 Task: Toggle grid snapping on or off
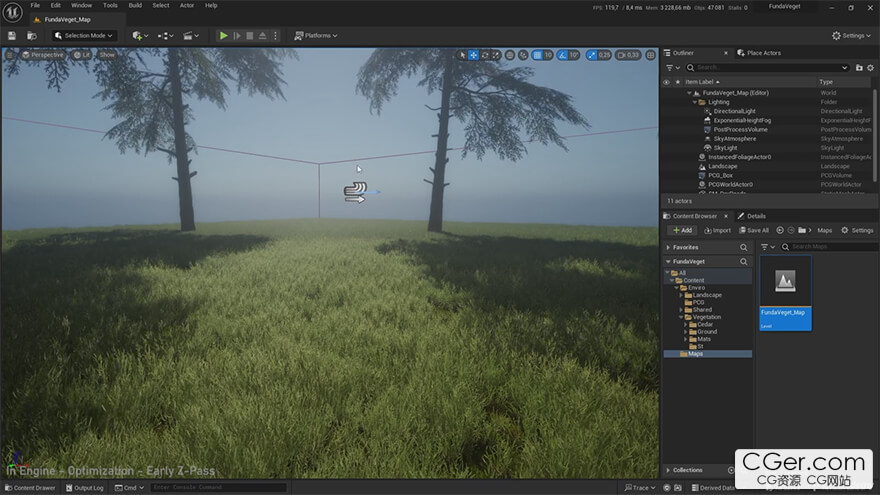[x=537, y=54]
